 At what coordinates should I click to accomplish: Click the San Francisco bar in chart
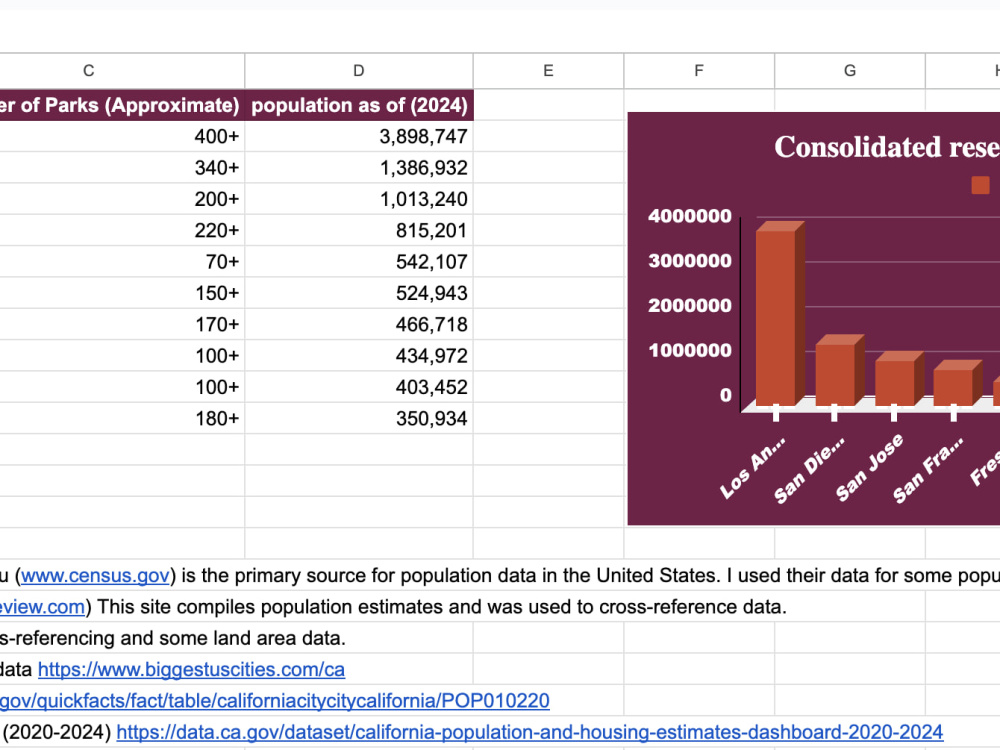pos(957,383)
